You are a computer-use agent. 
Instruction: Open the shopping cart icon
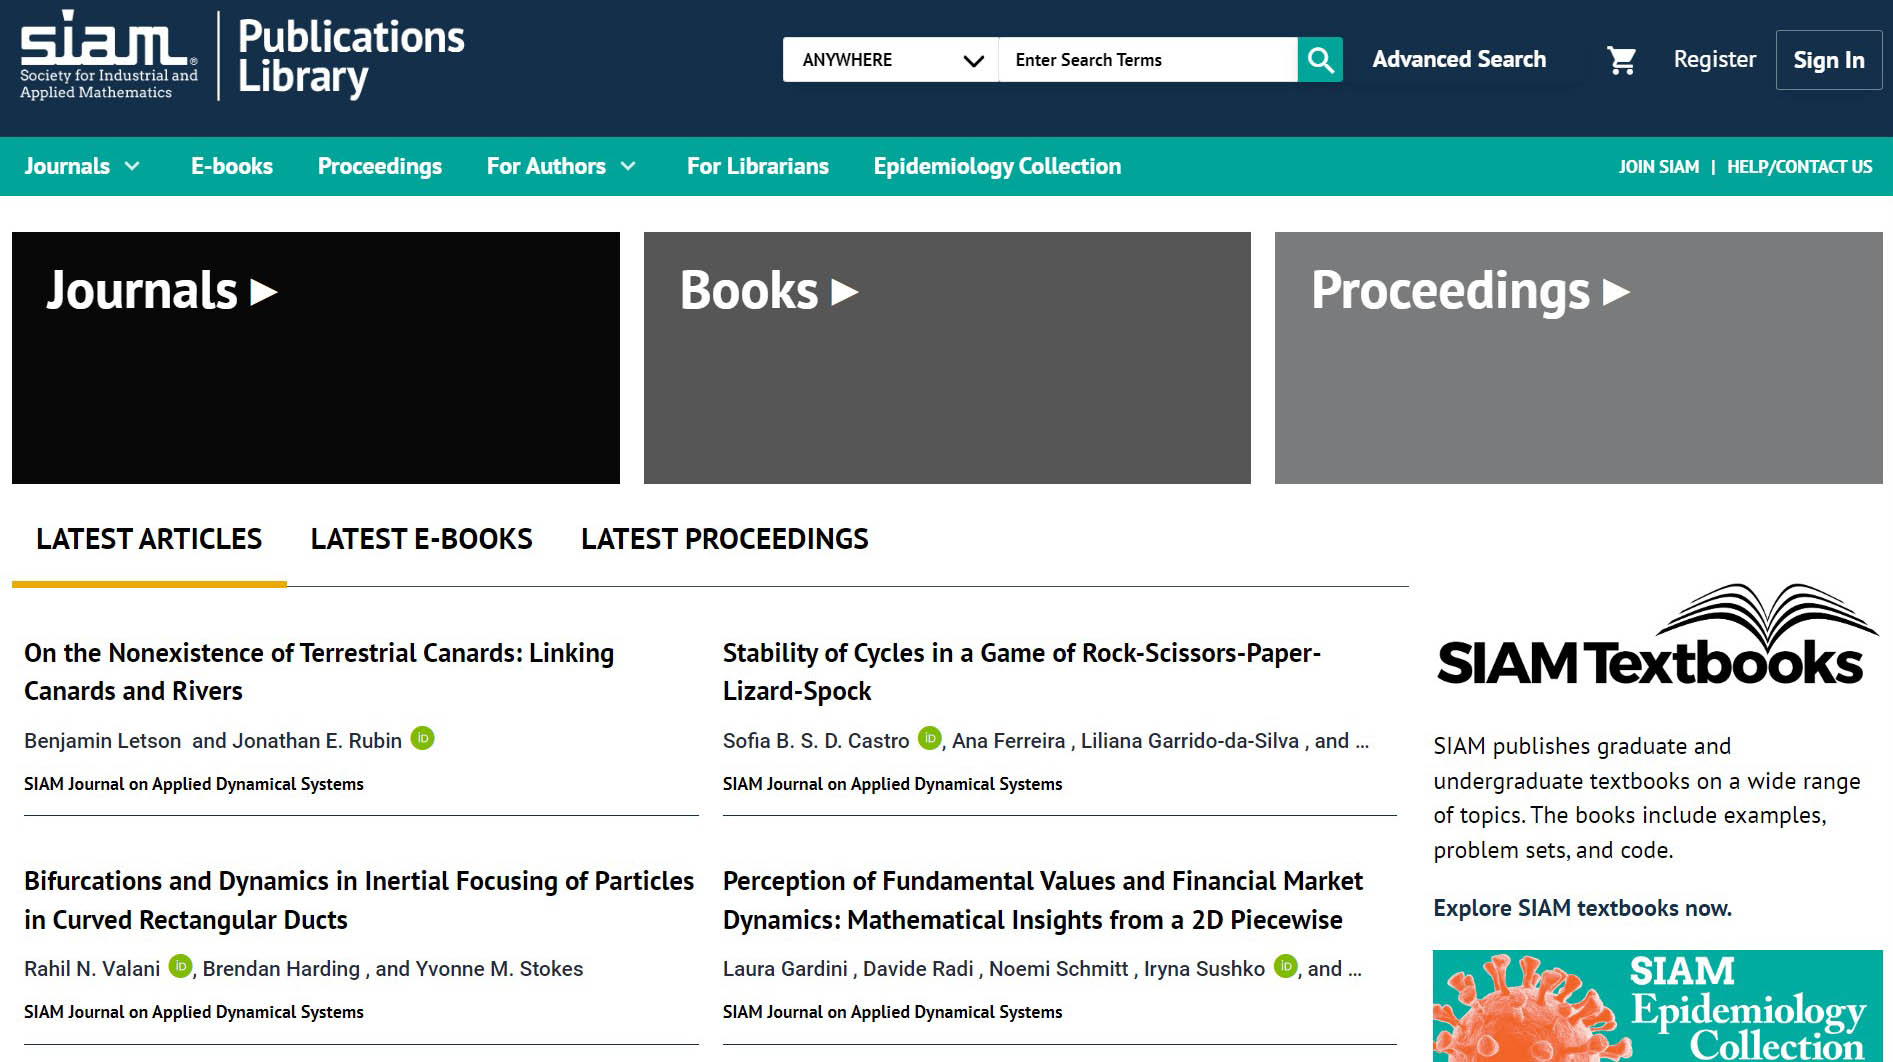coord(1621,60)
